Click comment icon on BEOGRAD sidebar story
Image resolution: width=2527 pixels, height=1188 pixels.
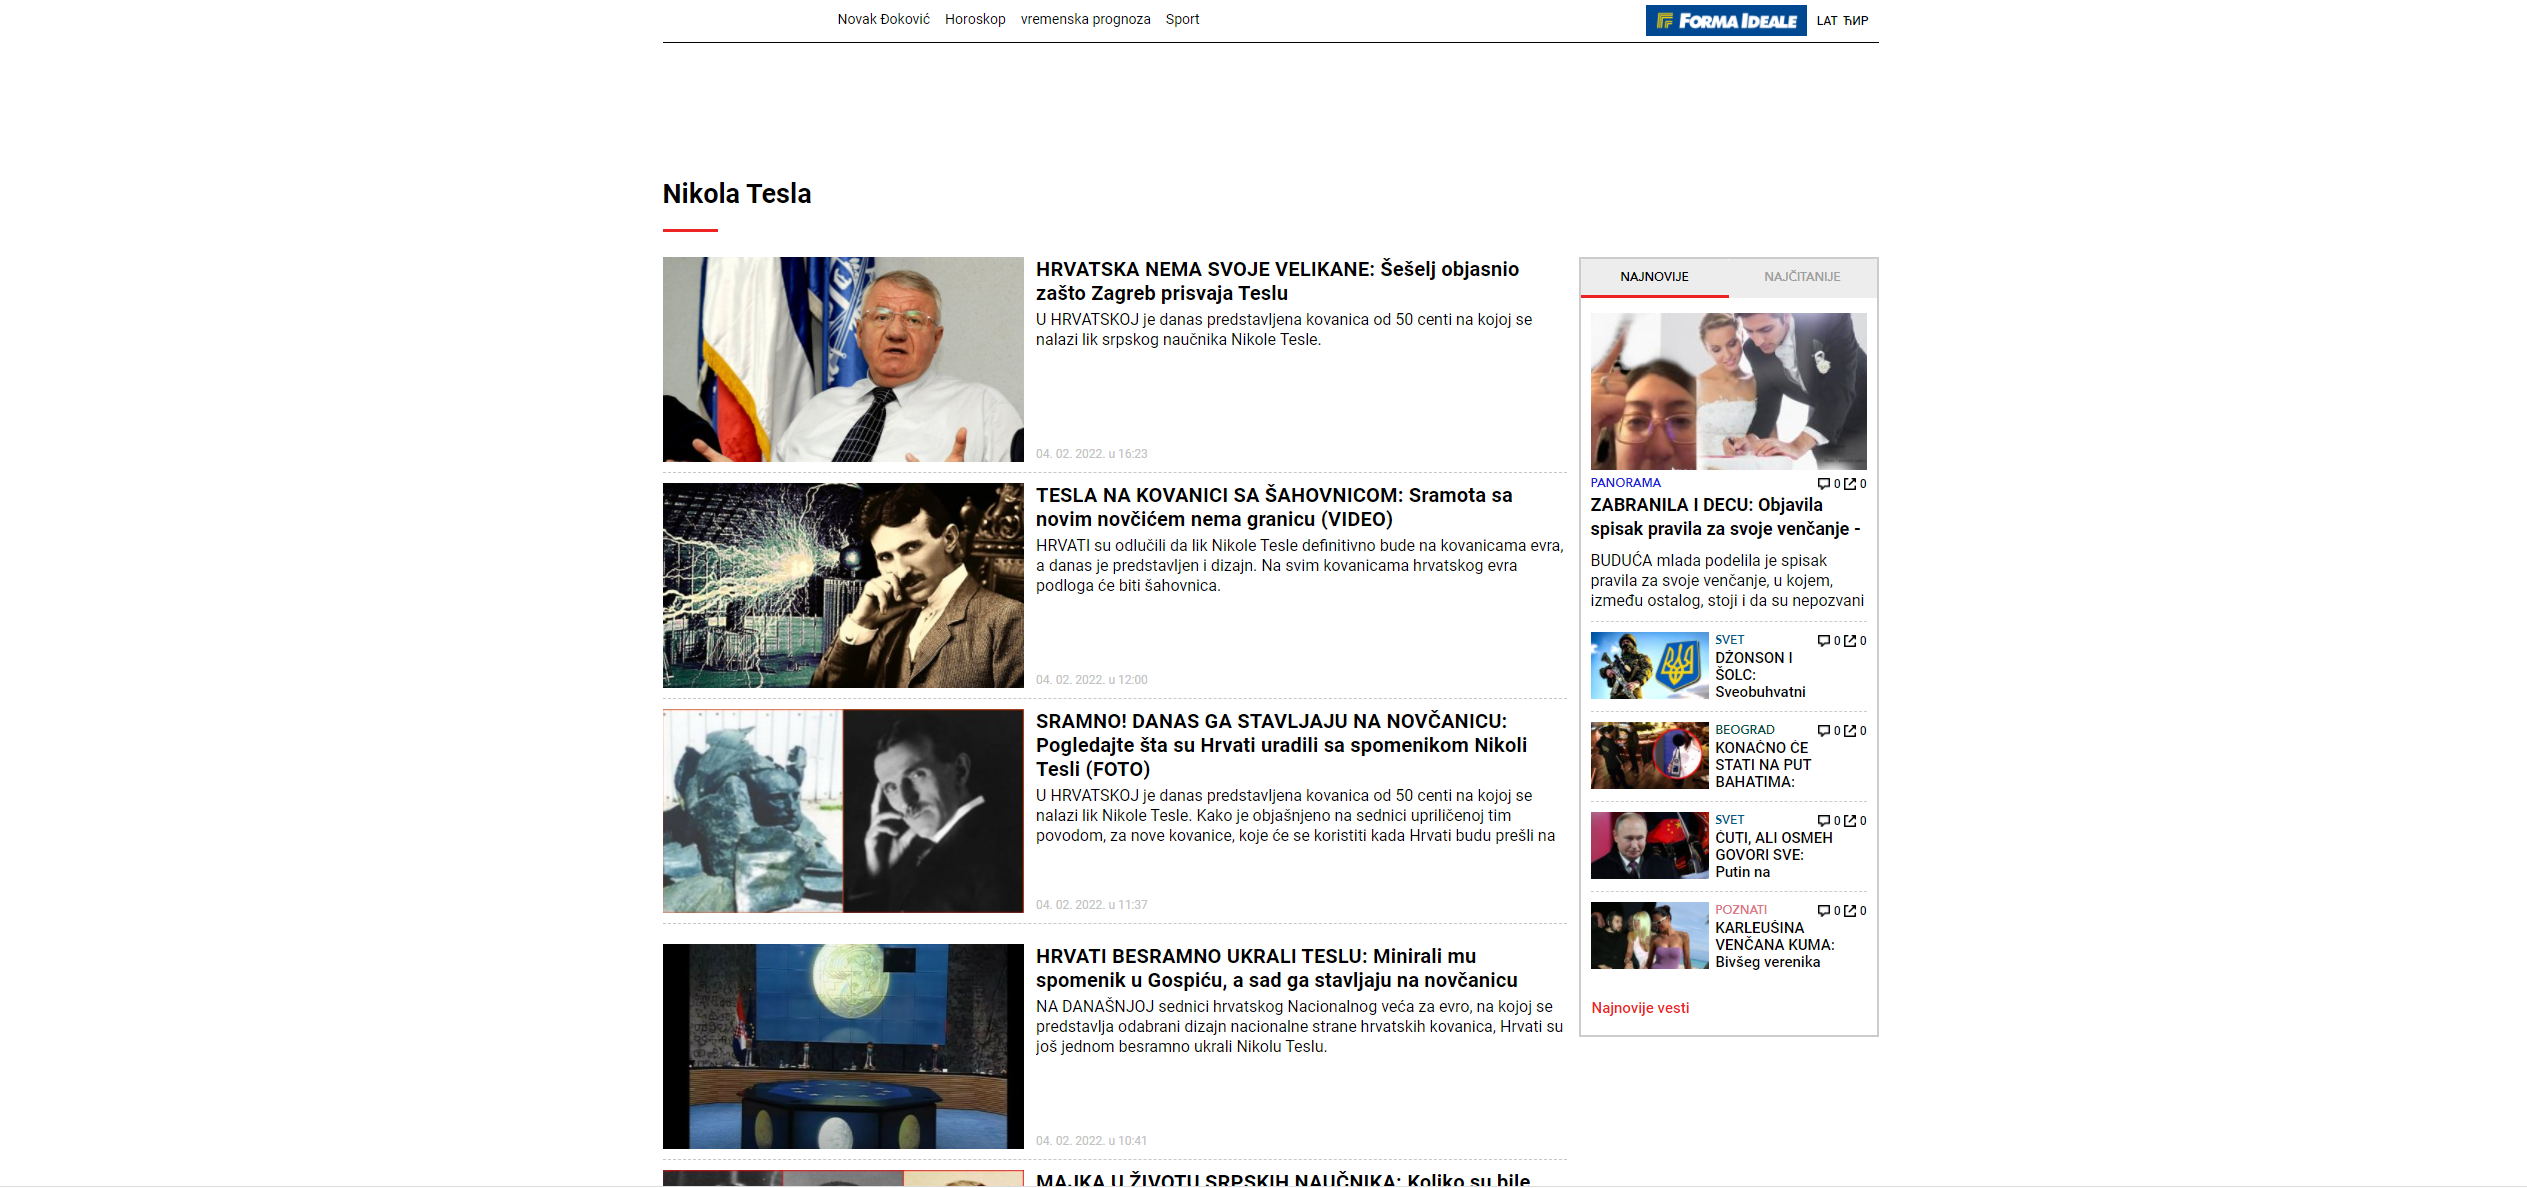(1823, 731)
